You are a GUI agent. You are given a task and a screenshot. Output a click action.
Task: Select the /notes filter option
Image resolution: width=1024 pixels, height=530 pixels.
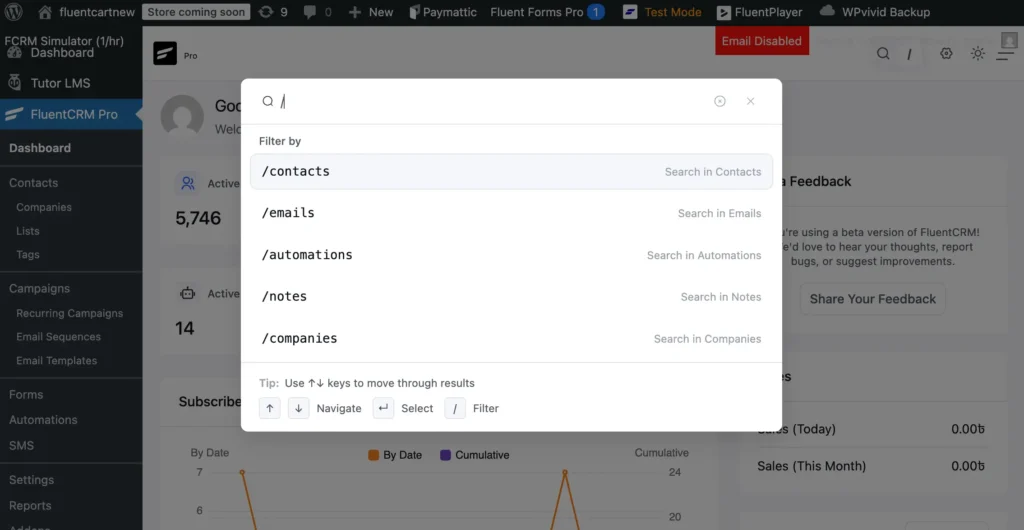(511, 297)
